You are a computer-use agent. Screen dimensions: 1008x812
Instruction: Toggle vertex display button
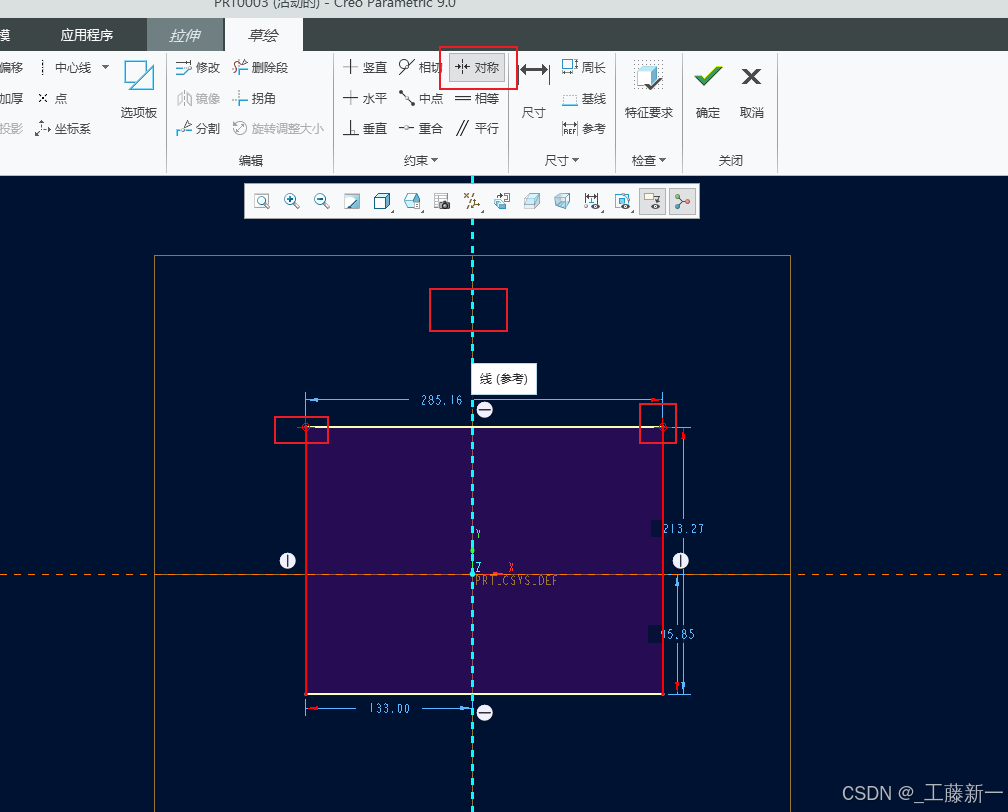pos(682,201)
